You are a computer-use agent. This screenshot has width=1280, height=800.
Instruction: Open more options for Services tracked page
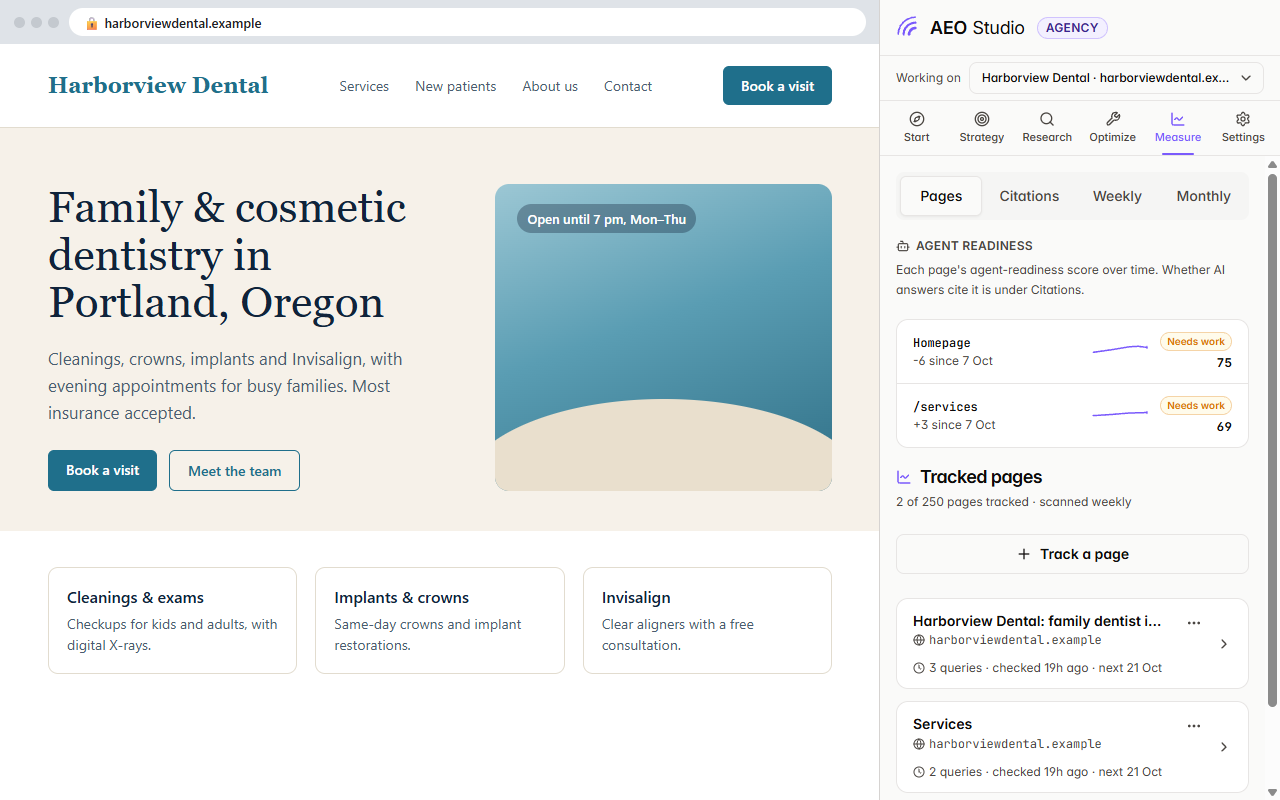[x=1193, y=726]
